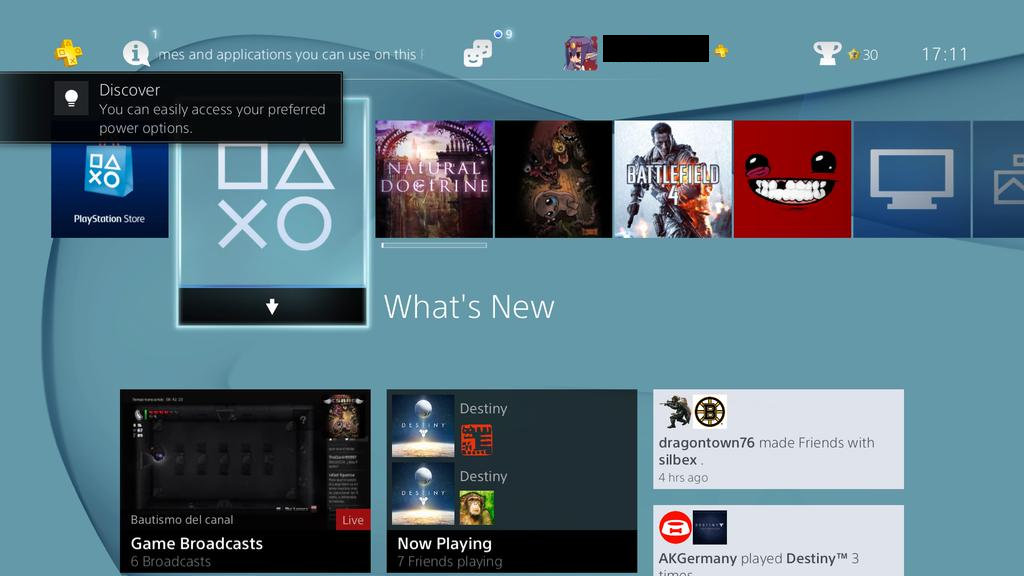The height and width of the screenshot is (576, 1024).
Task: Click "4 hrs ago" timestamp
Action: (x=683, y=477)
